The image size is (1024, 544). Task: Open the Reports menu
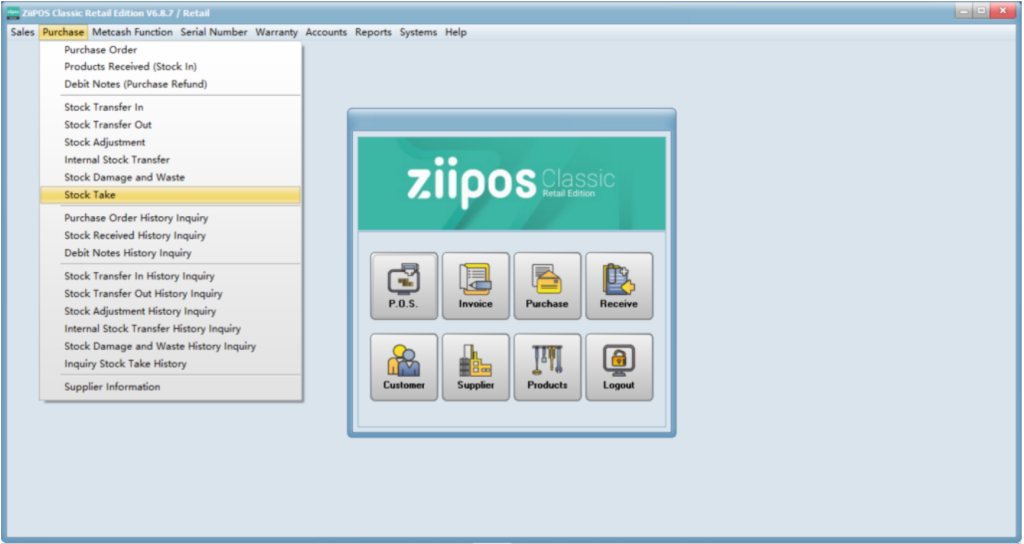pyautogui.click(x=373, y=32)
